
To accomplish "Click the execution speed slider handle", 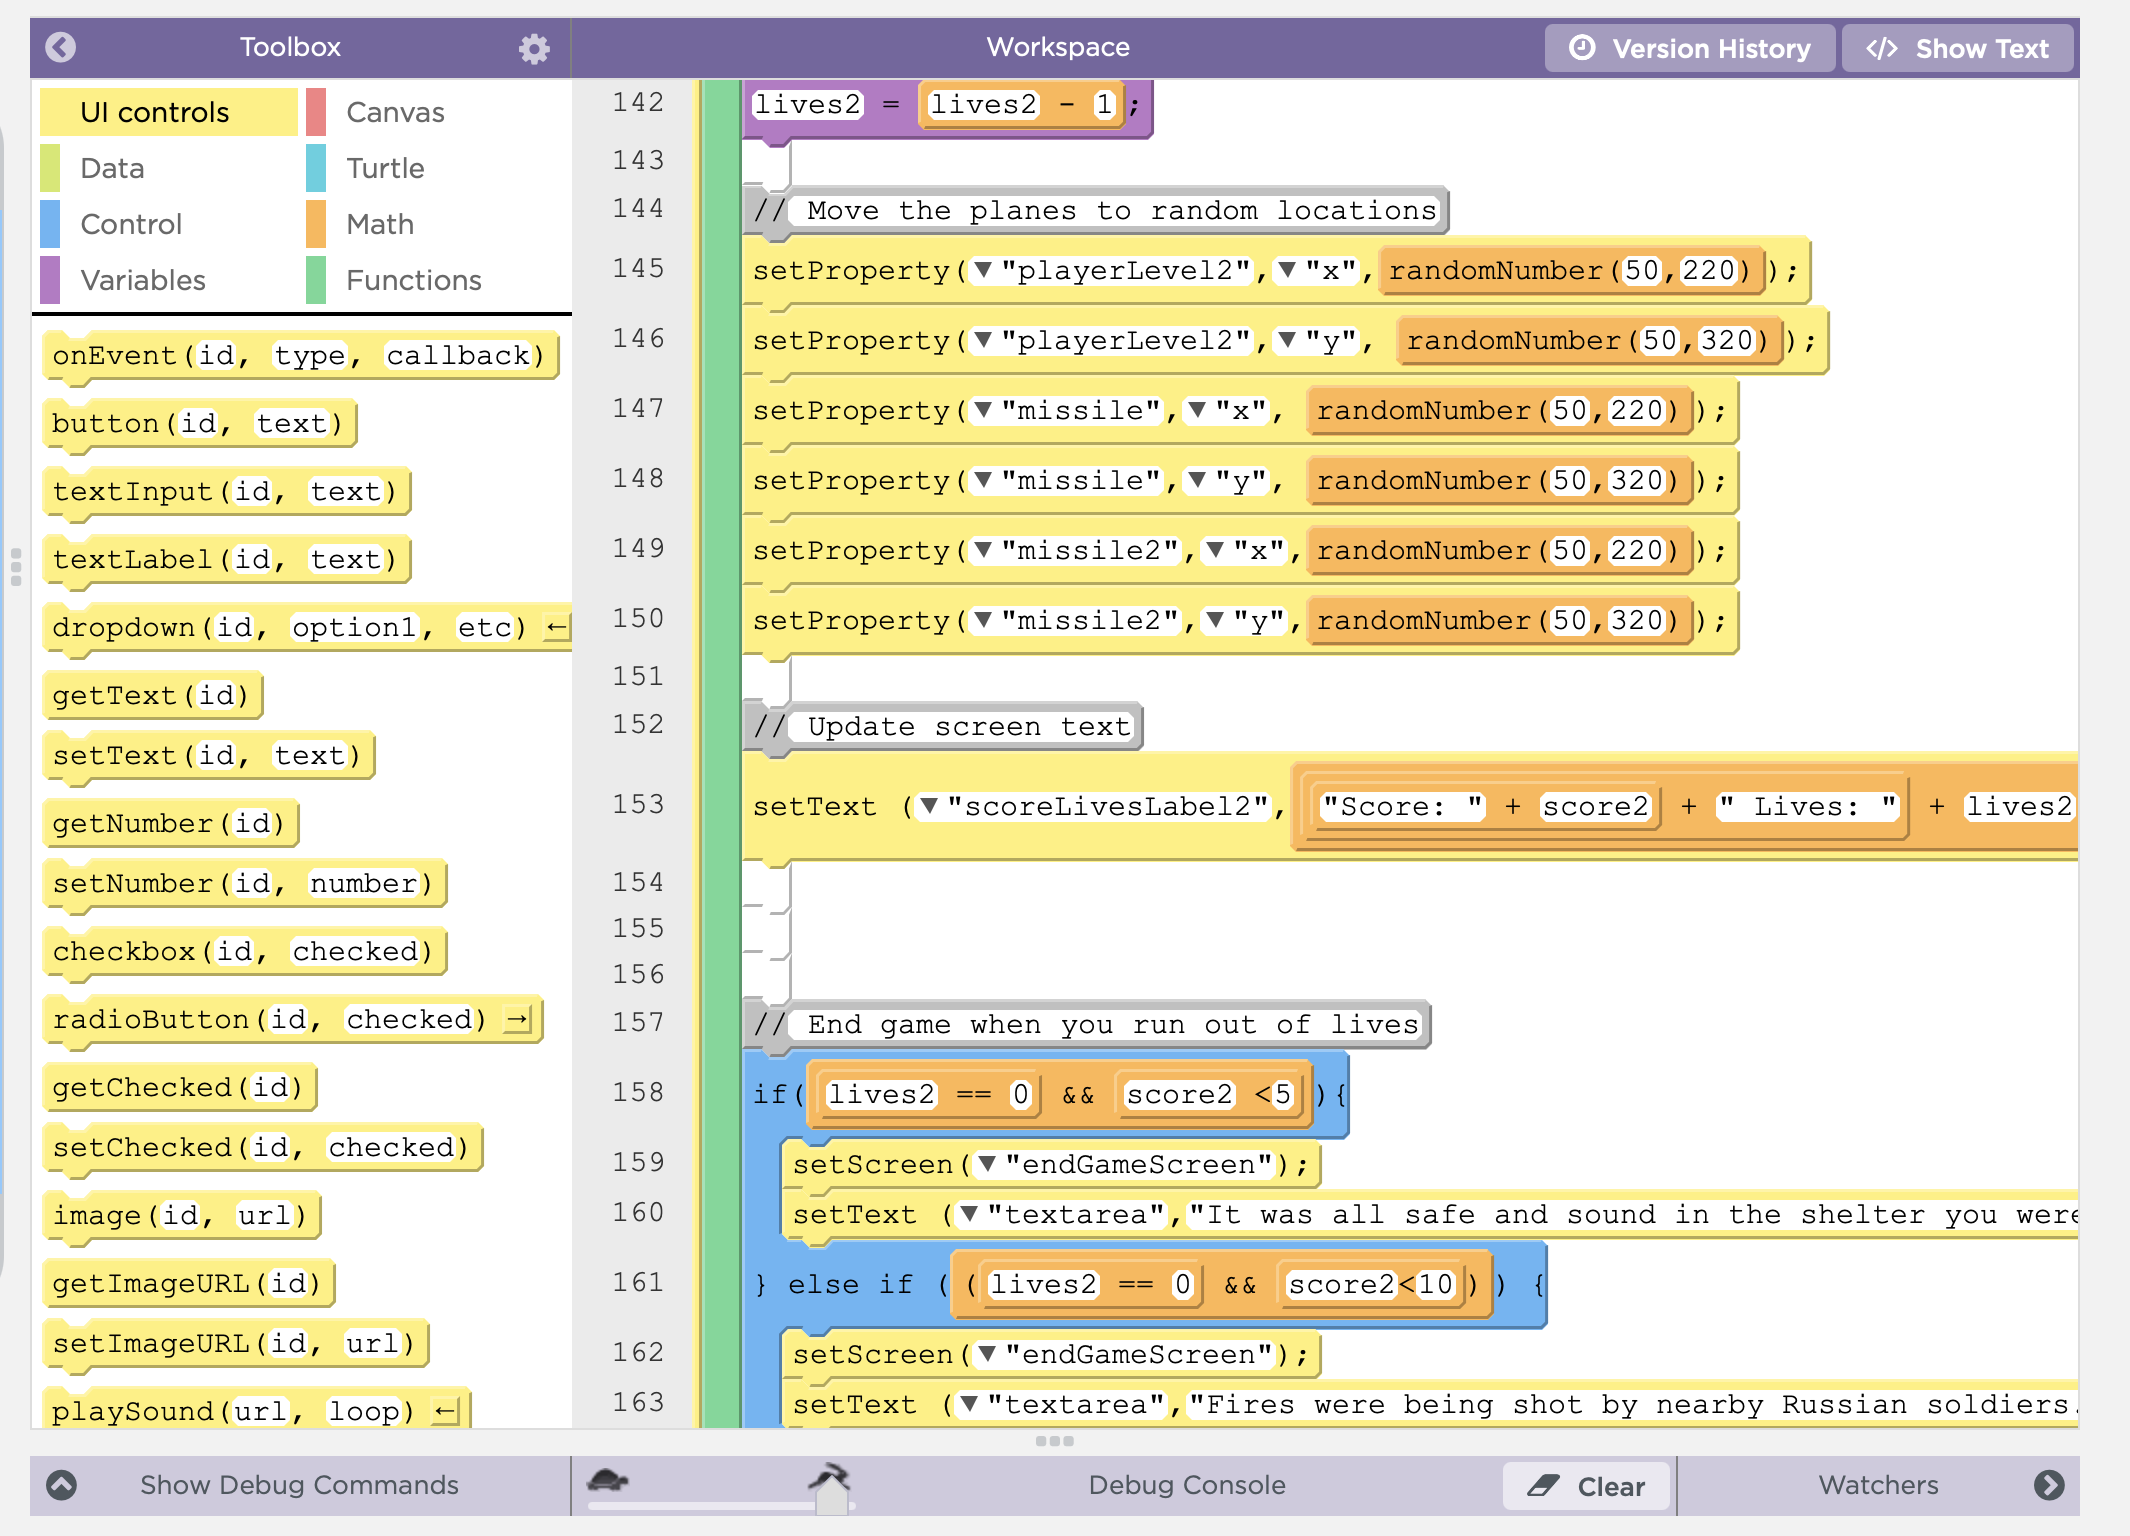I will click(x=832, y=1496).
